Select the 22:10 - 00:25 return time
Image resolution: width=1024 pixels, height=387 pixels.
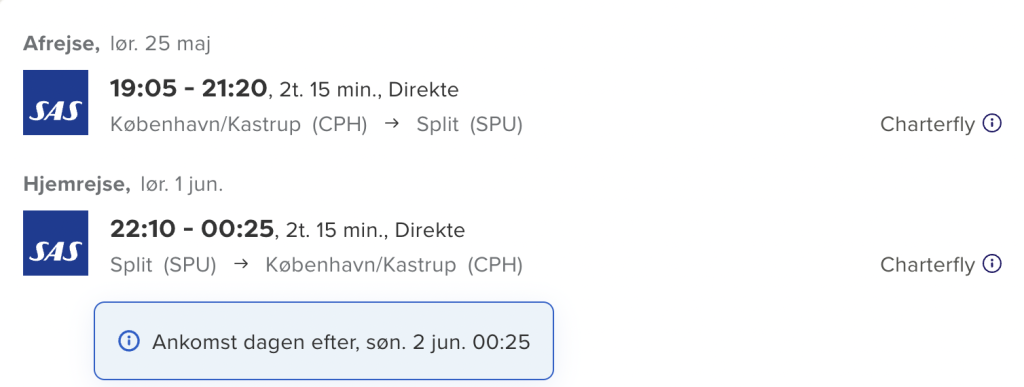(x=191, y=229)
